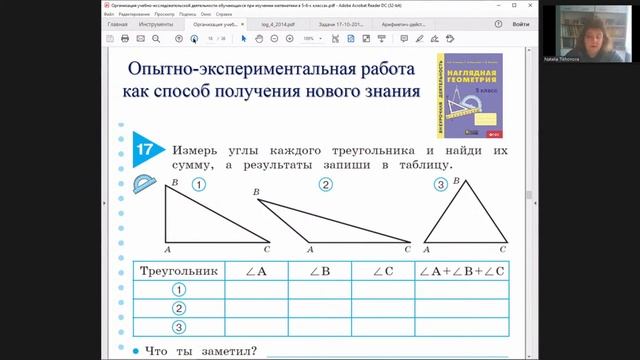The width and height of the screenshot is (640, 360).
Task: Open the Find text magnifier icon
Action: coord(156,39)
